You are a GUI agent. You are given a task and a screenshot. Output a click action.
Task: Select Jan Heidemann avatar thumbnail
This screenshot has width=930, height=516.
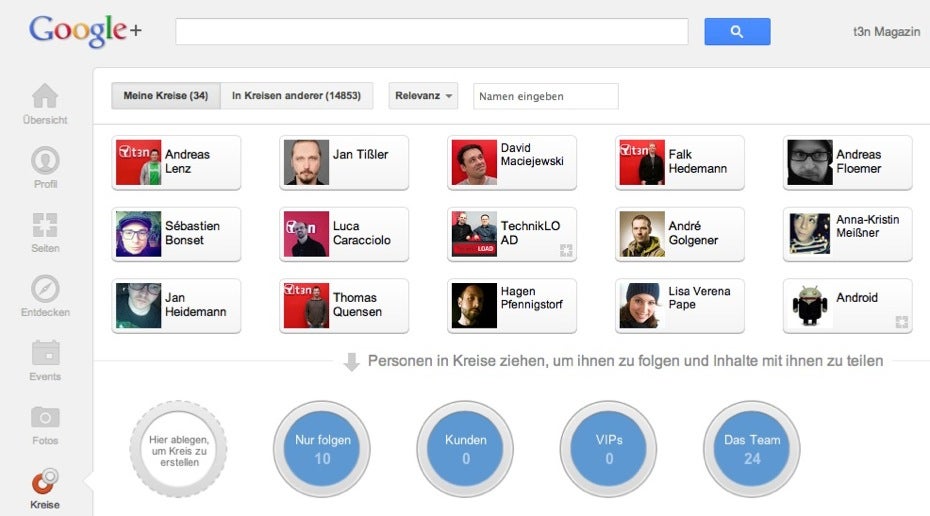138,306
